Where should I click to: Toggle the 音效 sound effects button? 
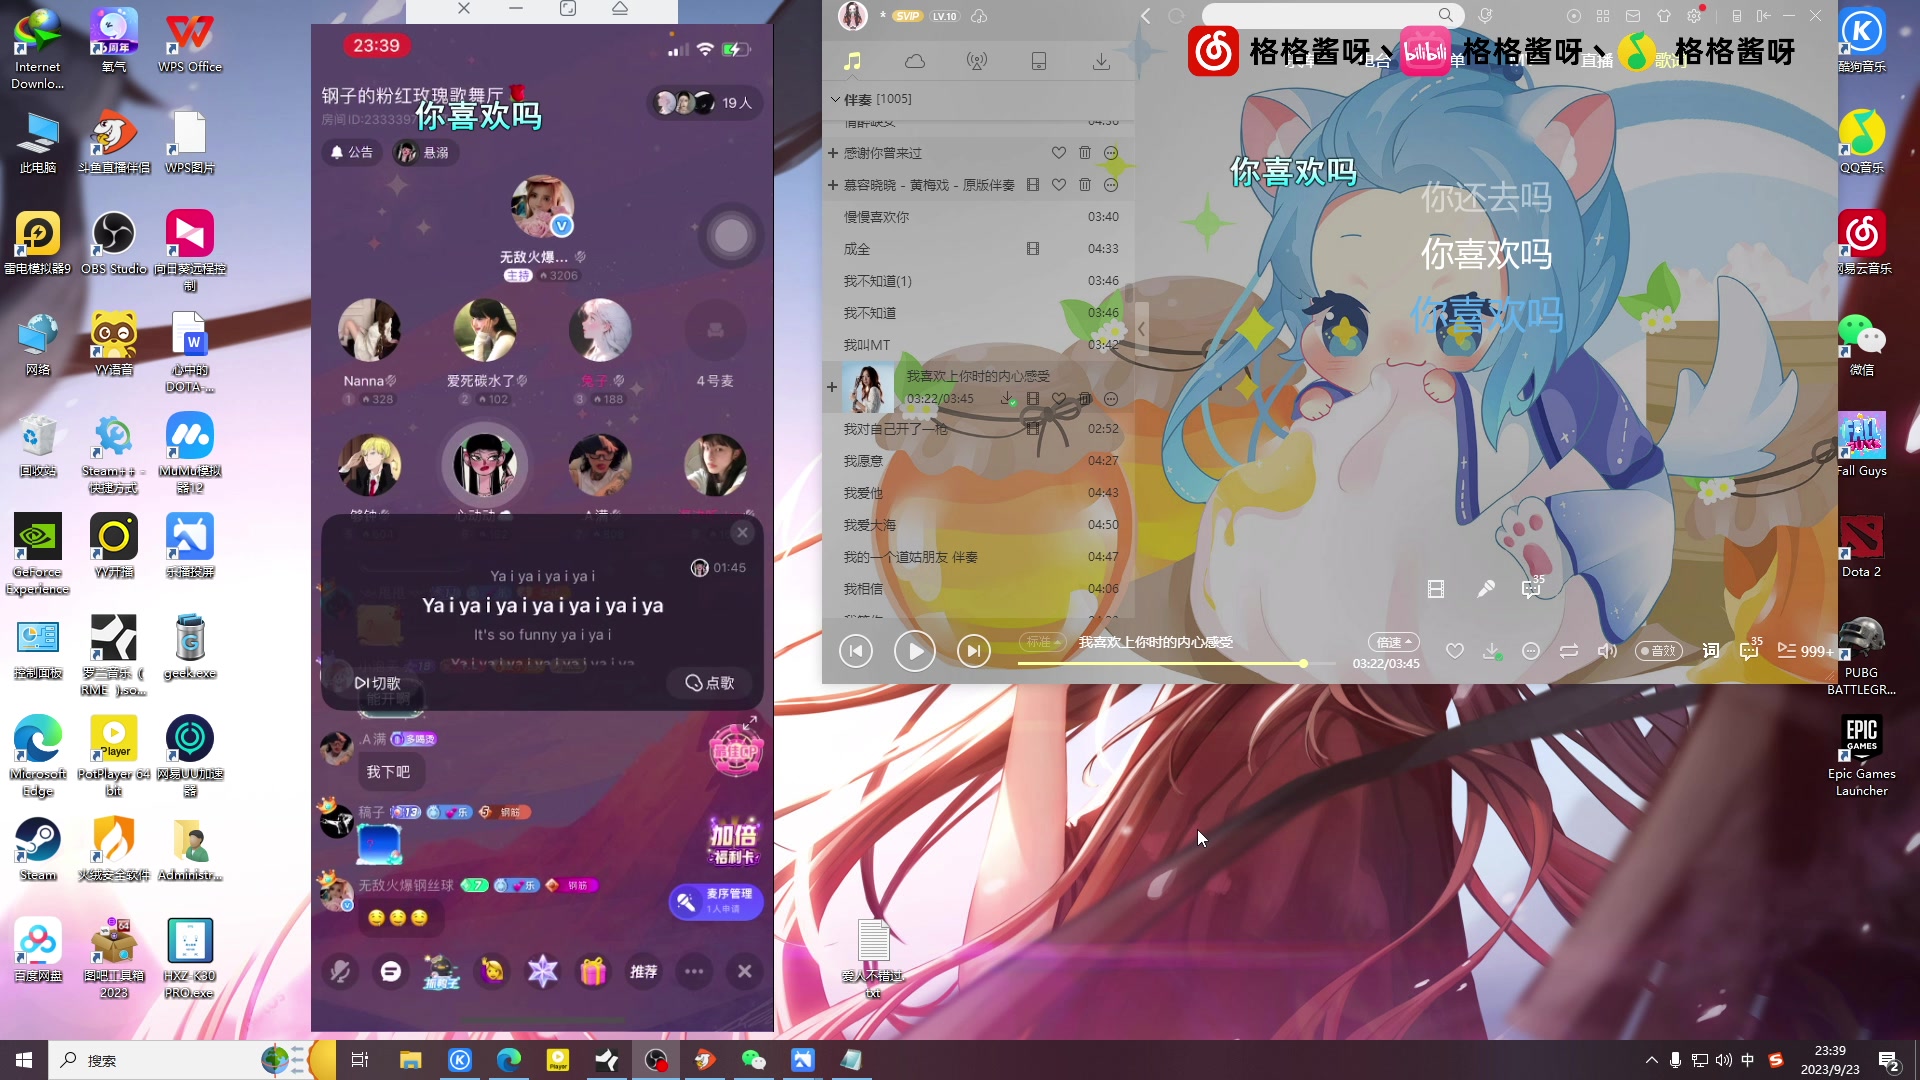(x=1659, y=651)
